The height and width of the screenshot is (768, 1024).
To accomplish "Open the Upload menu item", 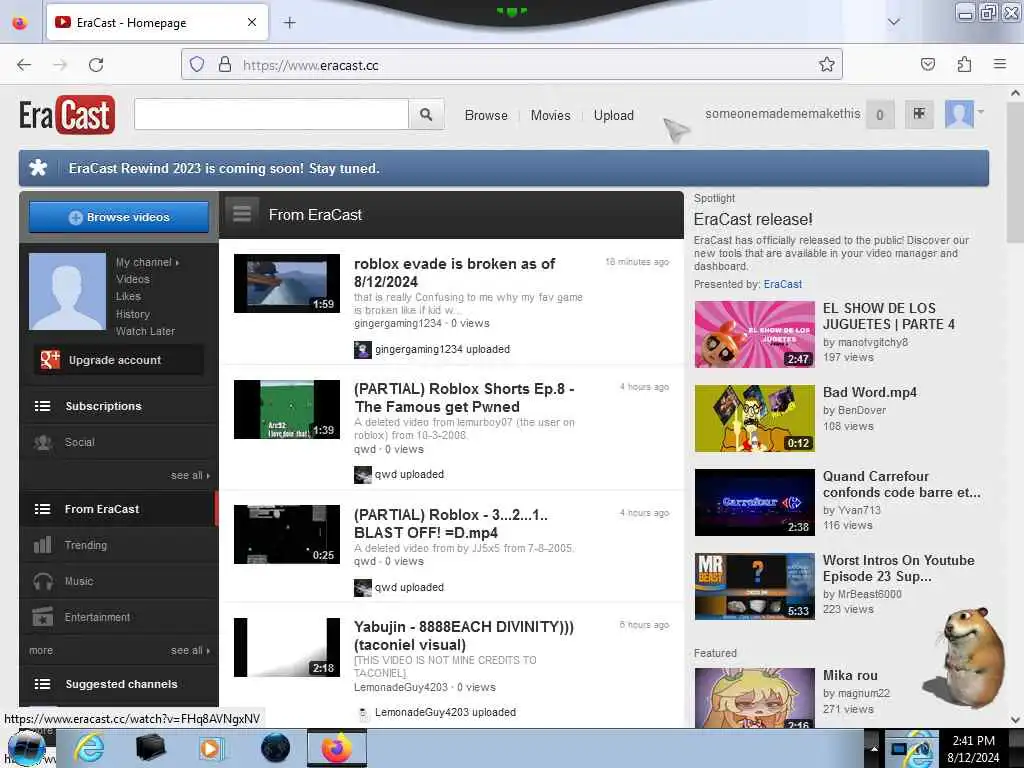I will (x=613, y=115).
